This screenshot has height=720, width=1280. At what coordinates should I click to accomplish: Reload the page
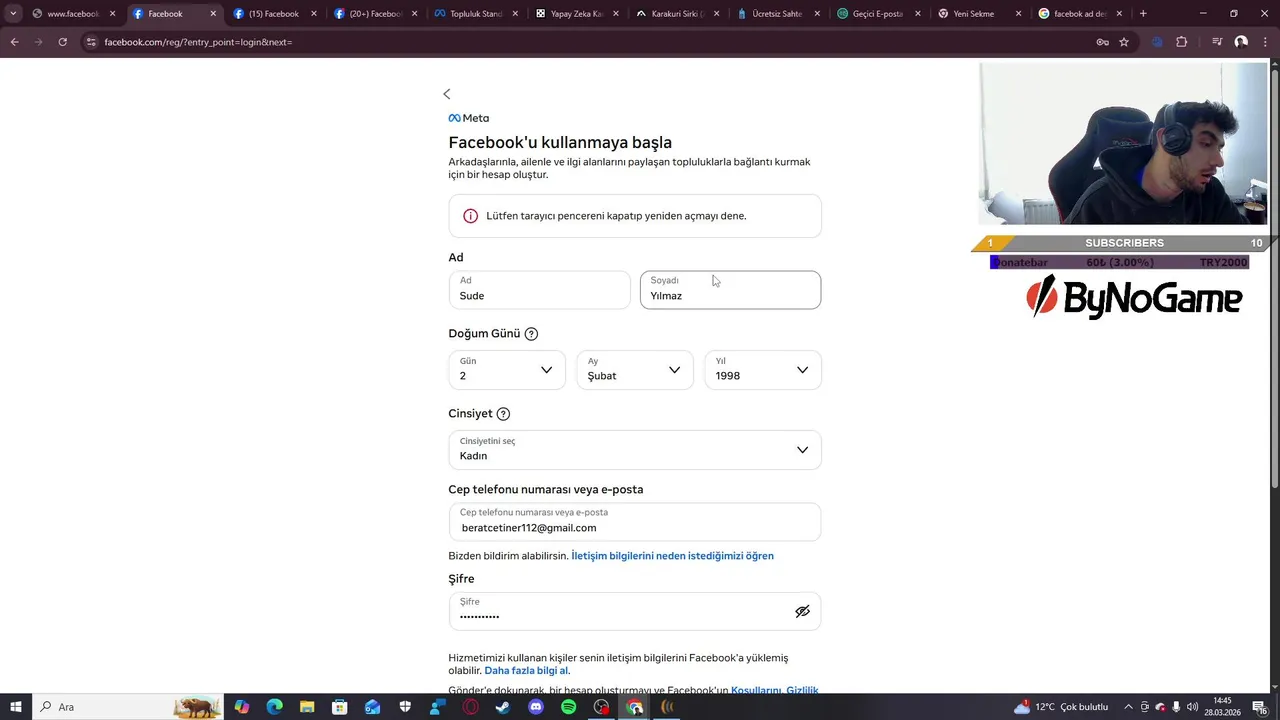[x=62, y=42]
